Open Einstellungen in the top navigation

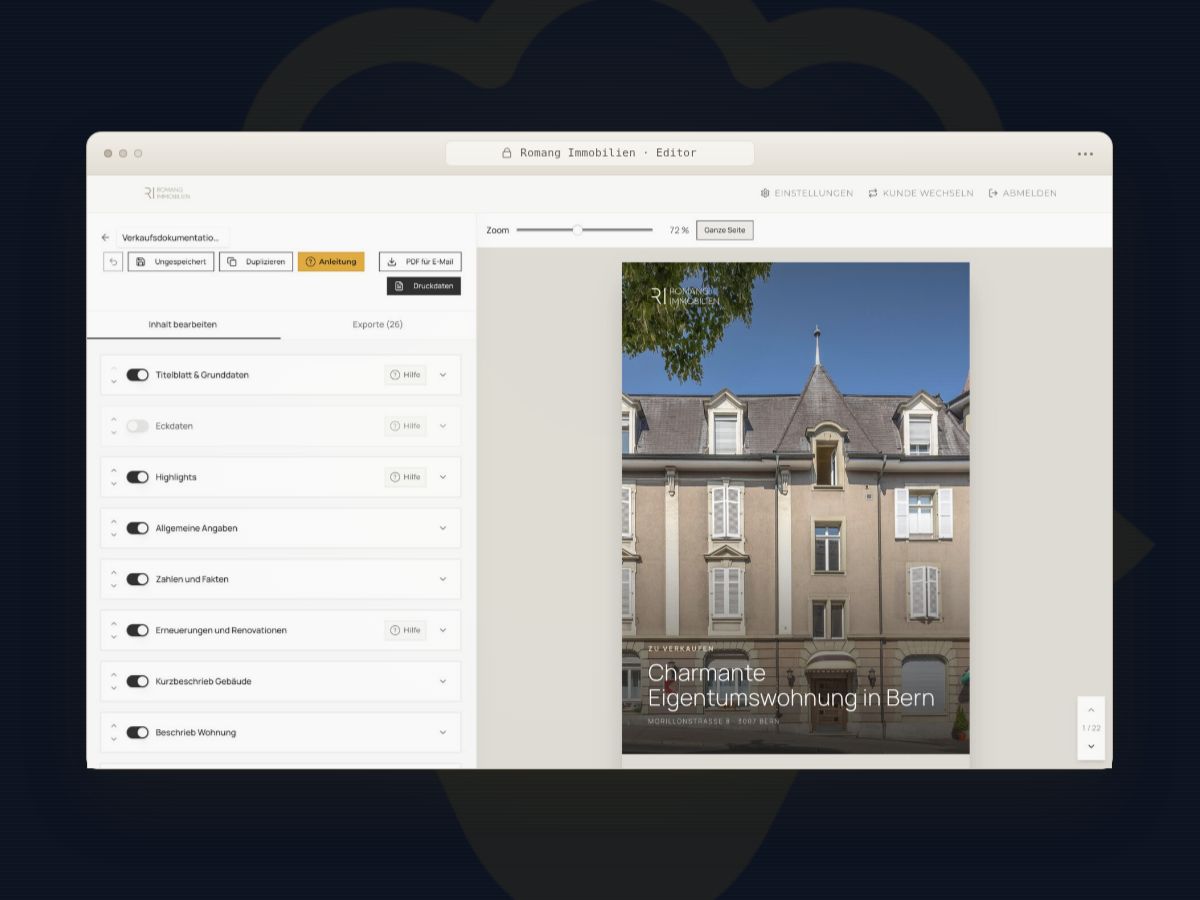(x=807, y=193)
